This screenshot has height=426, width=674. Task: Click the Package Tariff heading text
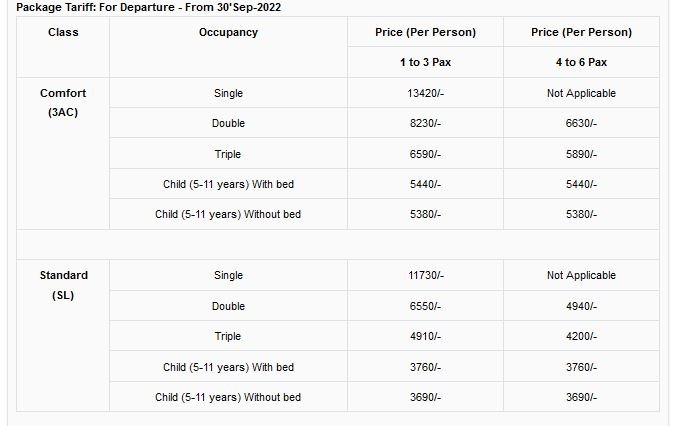[148, 7]
